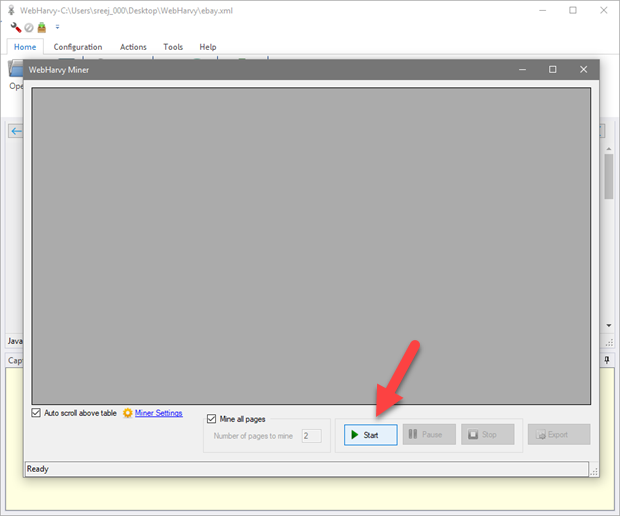Uncheck Auto scroll above table
This screenshot has height=516, width=620.
(x=37, y=413)
